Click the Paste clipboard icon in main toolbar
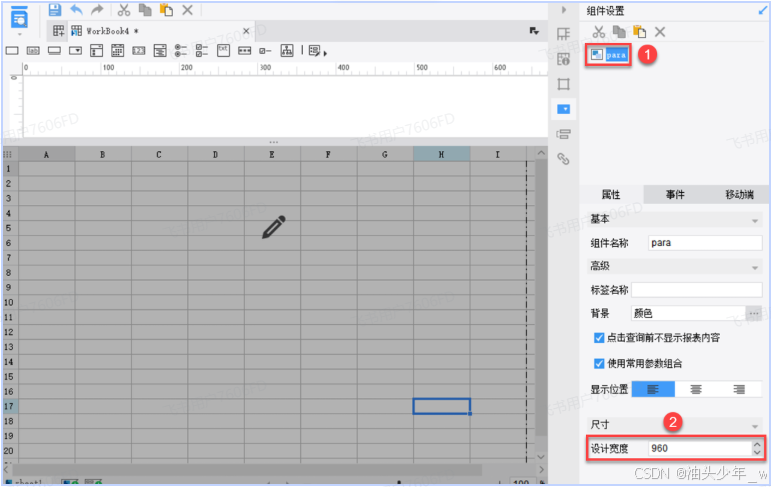This screenshot has width=771, height=487. (x=166, y=10)
